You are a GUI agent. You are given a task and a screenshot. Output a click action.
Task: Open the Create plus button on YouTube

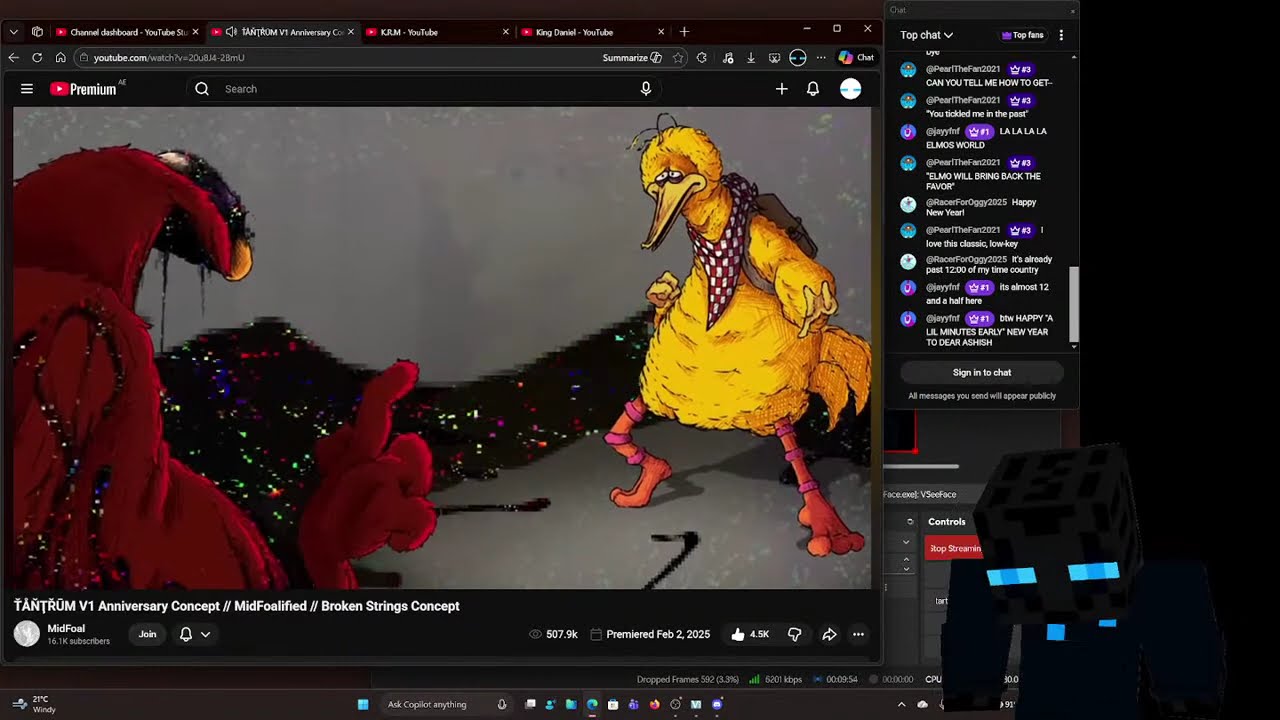(782, 89)
